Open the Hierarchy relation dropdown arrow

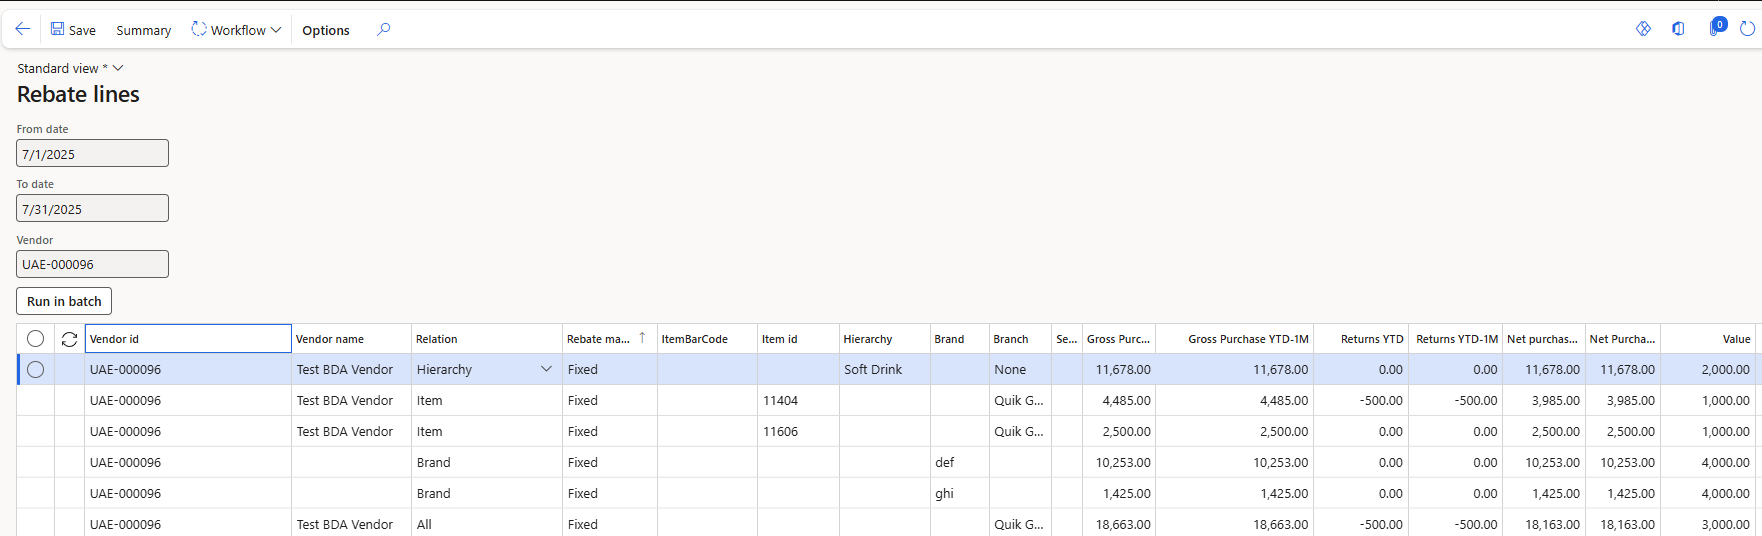(546, 369)
